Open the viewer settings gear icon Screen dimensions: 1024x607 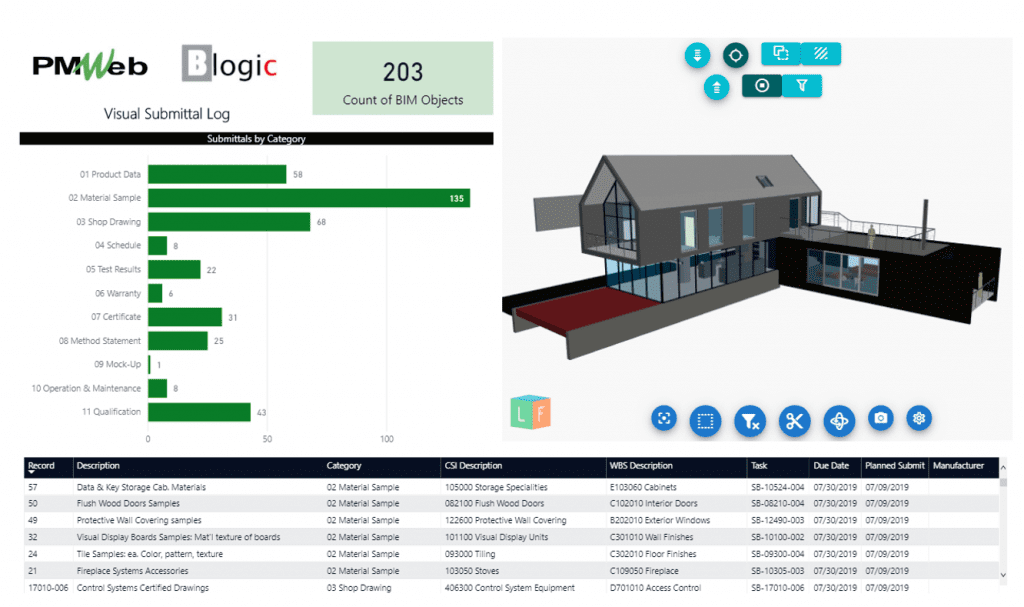(x=919, y=418)
